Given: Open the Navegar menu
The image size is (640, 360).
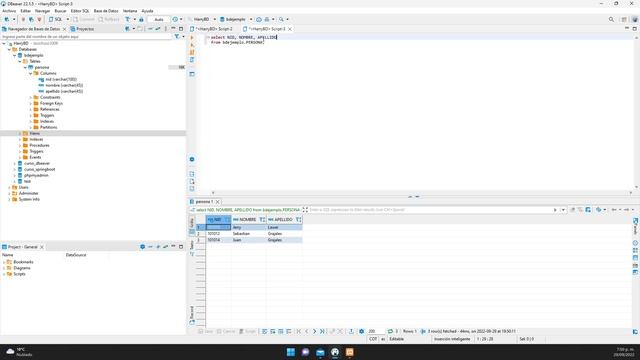Looking at the screenshot, I should point(42,11).
